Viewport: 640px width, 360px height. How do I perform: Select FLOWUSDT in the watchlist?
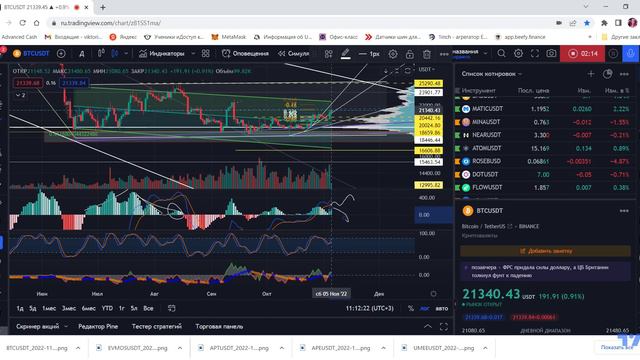[x=544, y=187]
